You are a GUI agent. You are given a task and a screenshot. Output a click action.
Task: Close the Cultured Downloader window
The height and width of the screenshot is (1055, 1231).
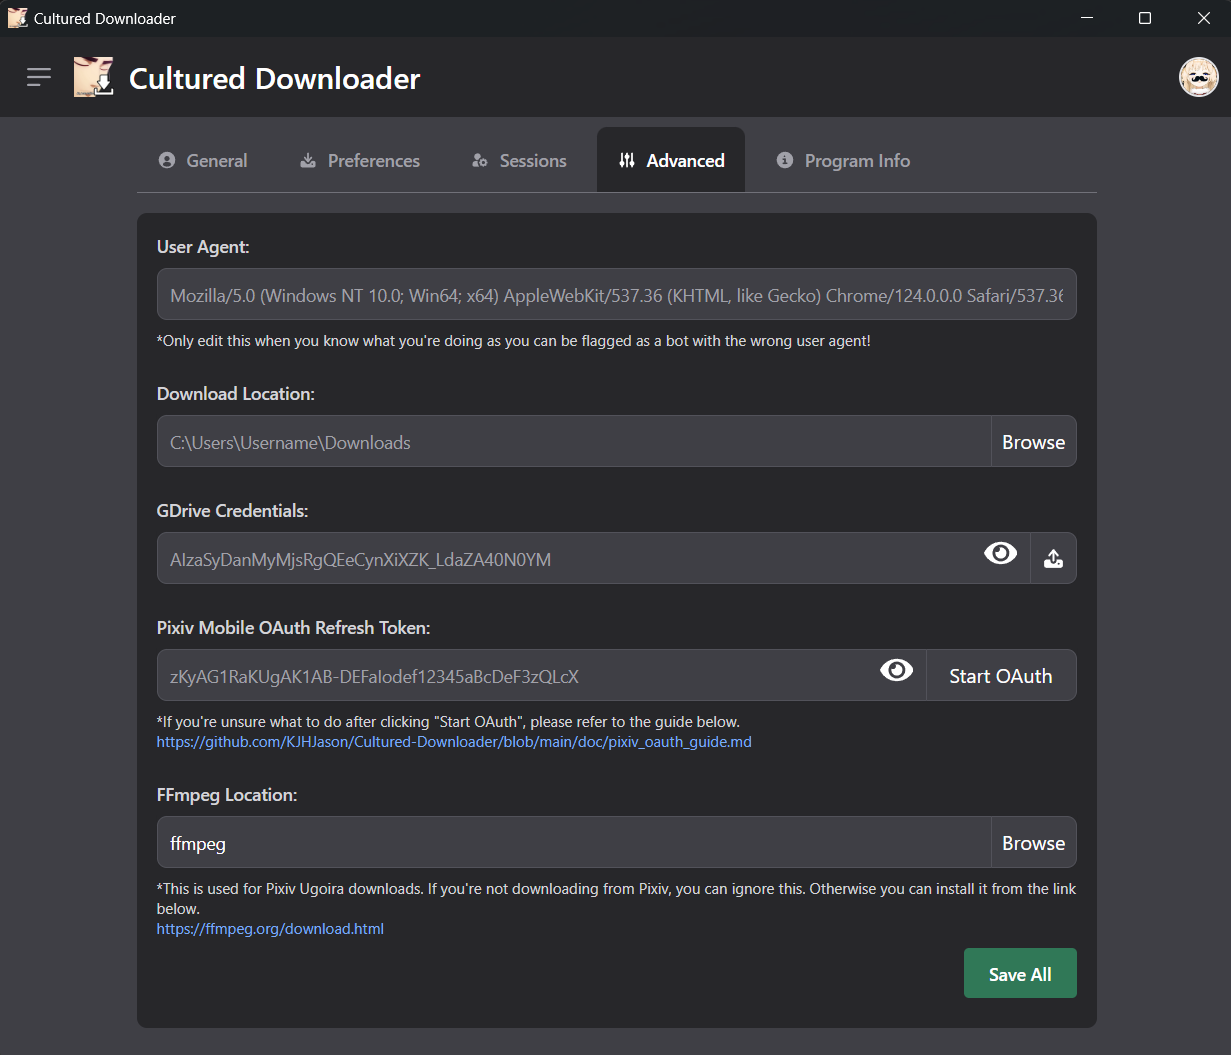1203,18
